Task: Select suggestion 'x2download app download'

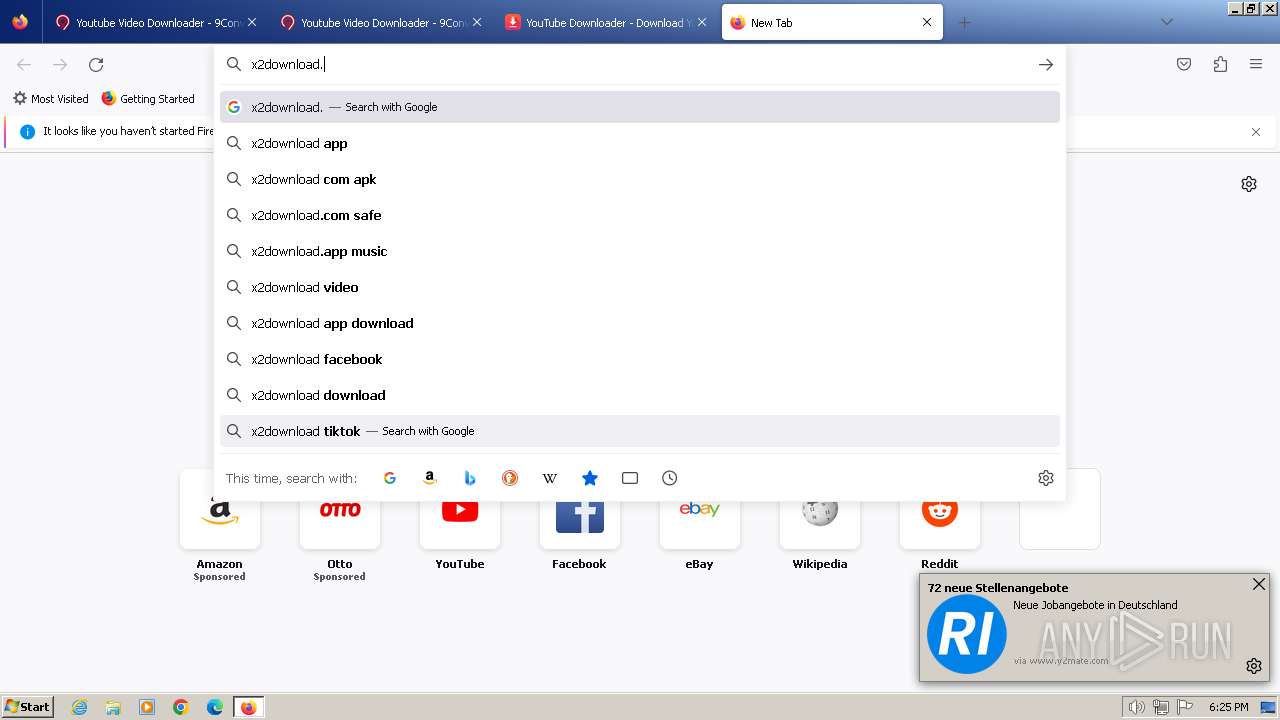Action: pyautogui.click(x=640, y=323)
